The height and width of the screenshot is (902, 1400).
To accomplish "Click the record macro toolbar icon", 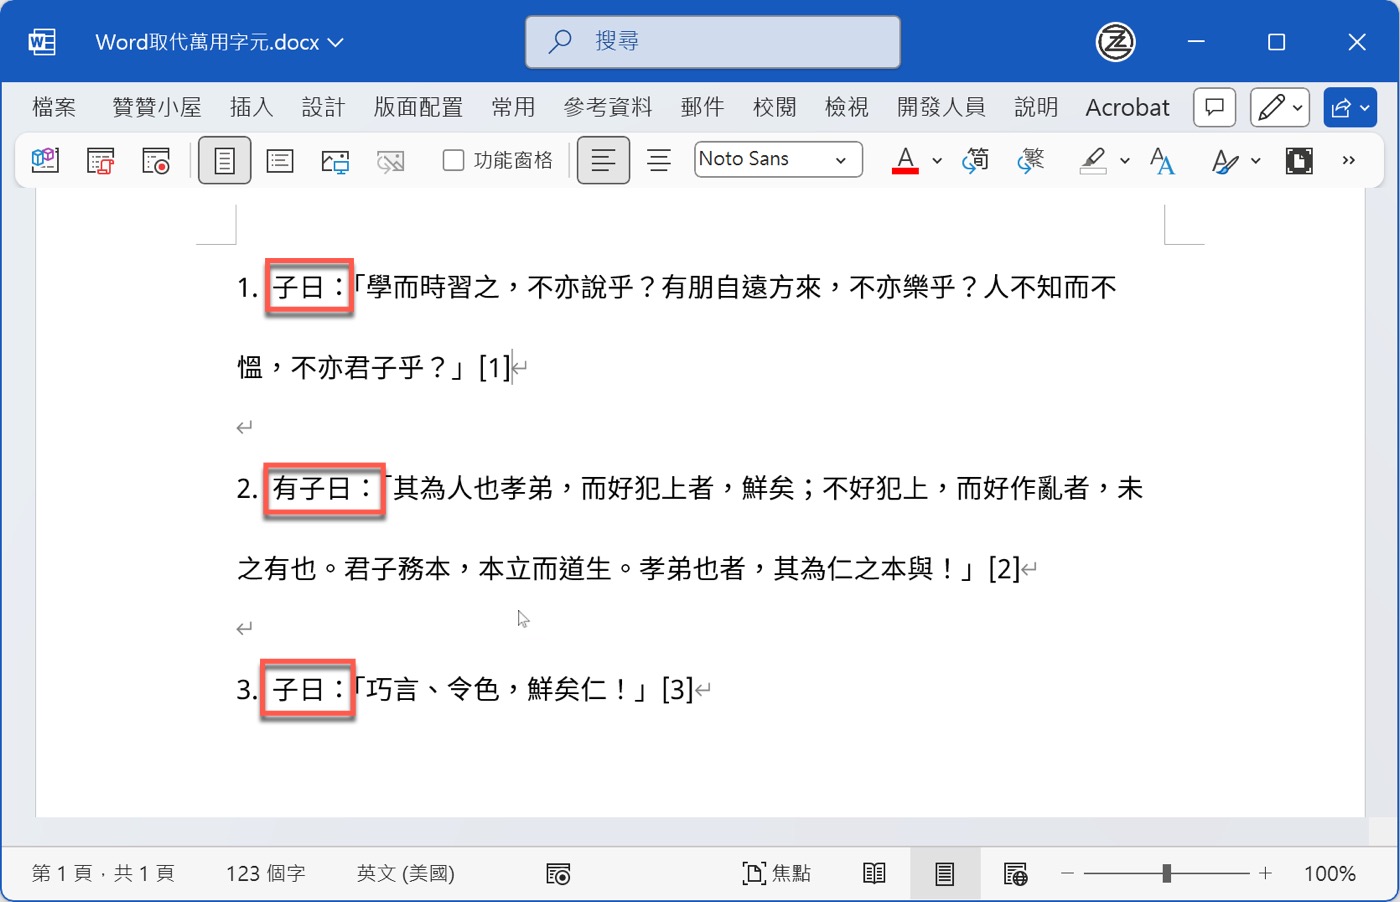I will coord(156,160).
